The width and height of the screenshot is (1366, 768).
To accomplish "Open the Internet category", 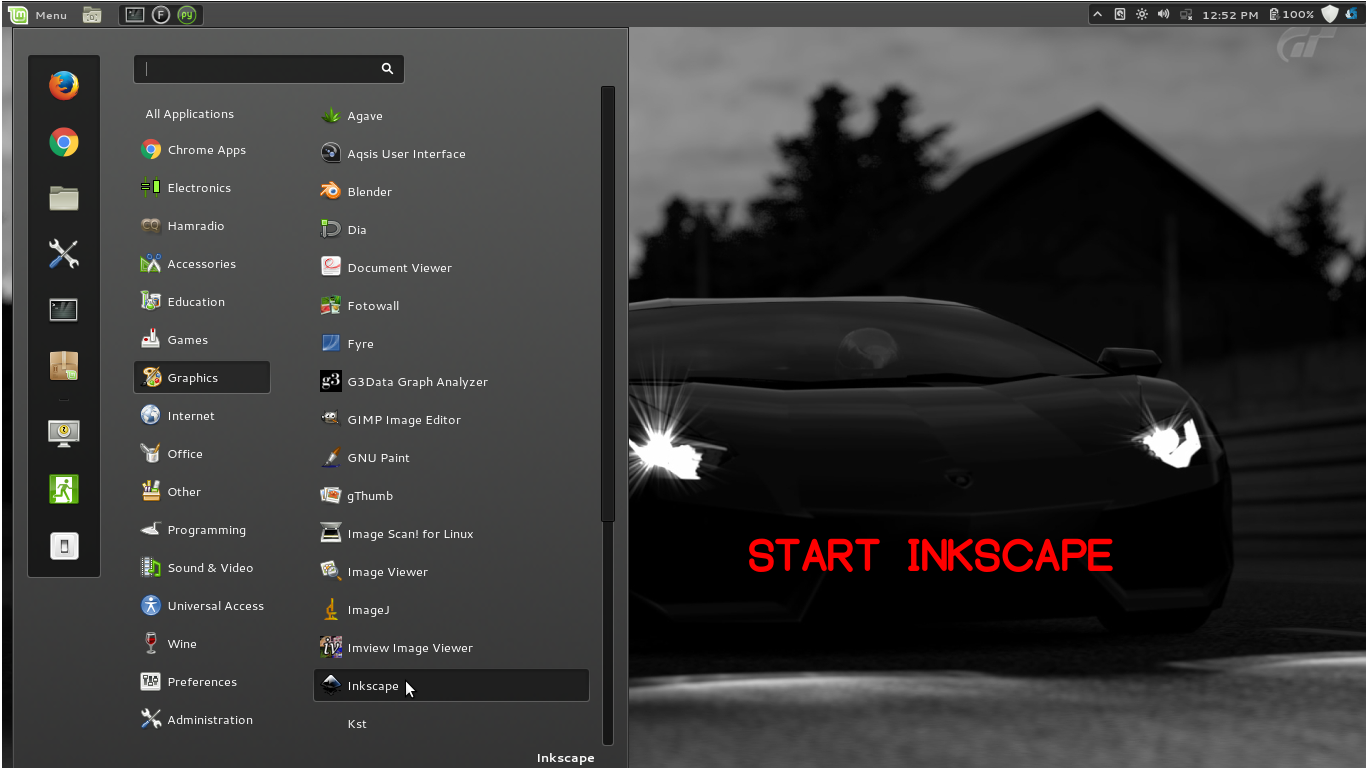I will (x=202, y=416).
